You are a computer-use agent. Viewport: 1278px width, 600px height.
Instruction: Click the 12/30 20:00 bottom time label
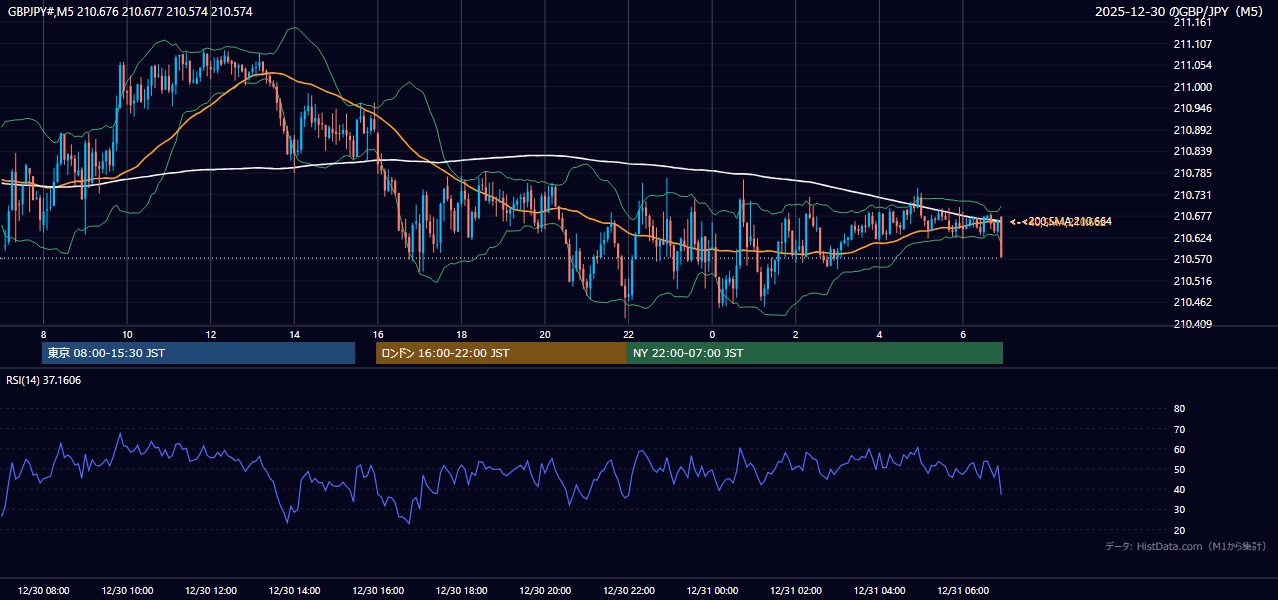545,591
